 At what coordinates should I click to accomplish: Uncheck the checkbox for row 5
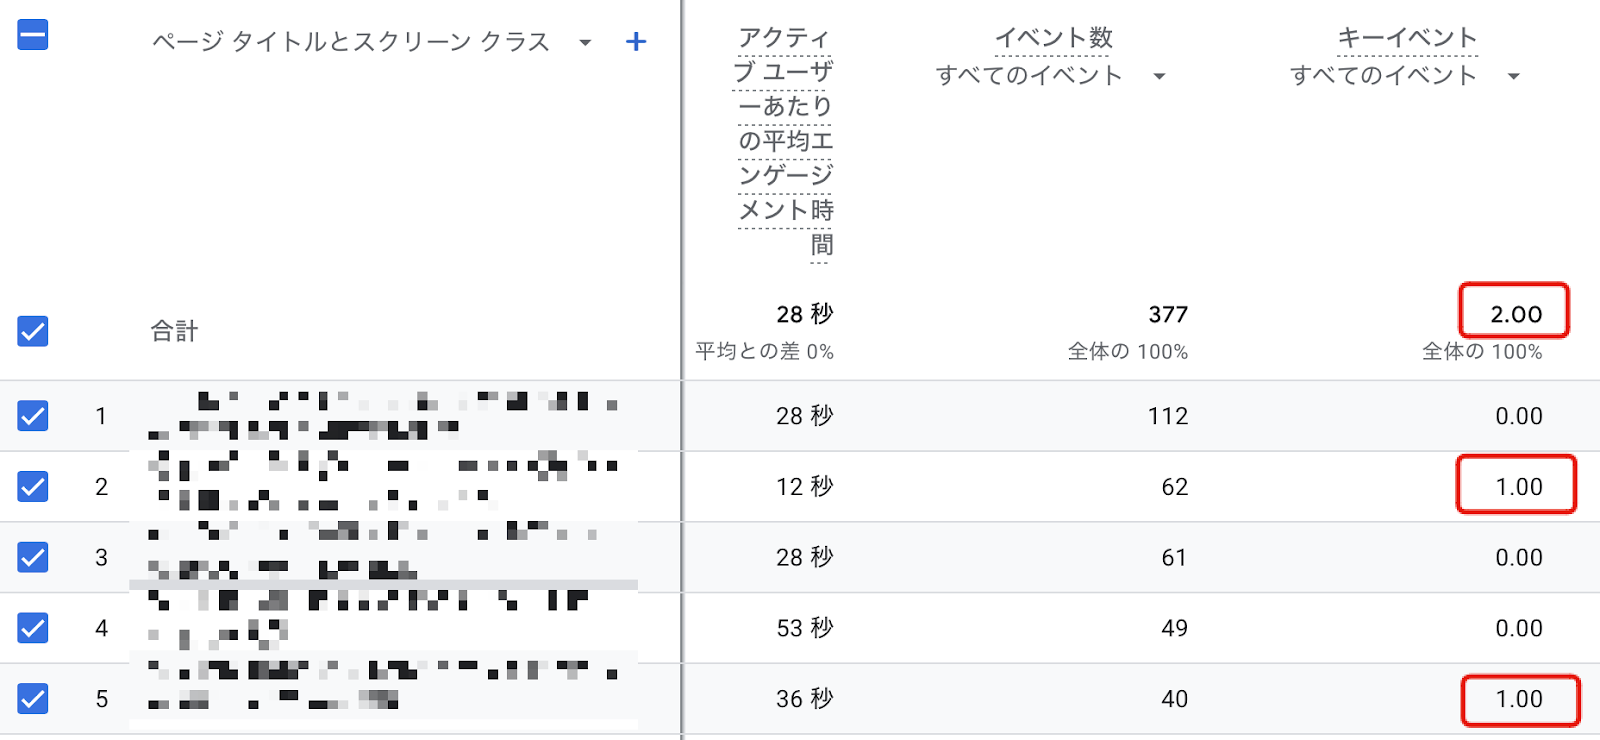[x=33, y=698]
